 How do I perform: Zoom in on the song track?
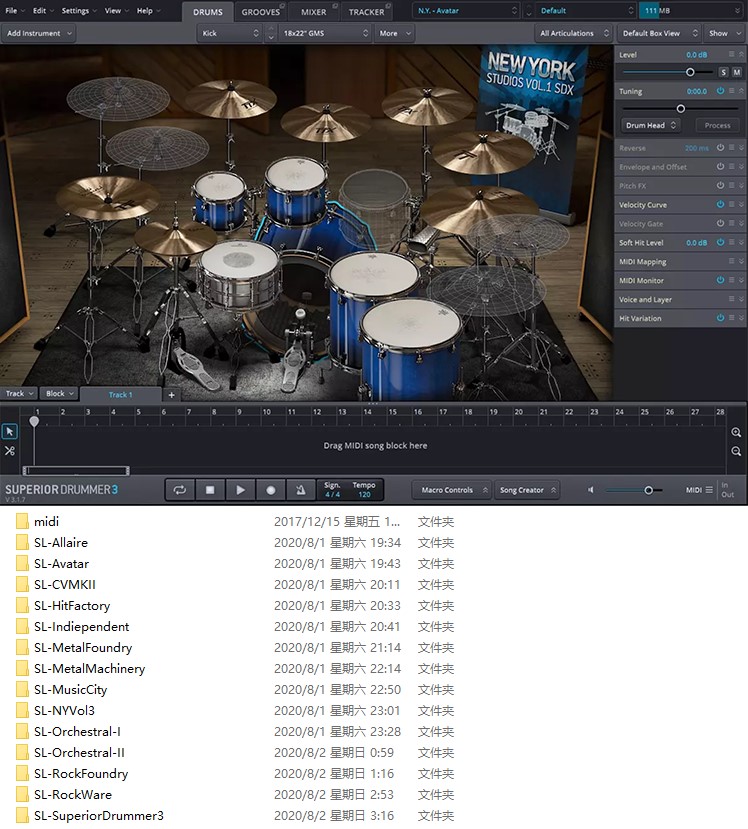(736, 432)
